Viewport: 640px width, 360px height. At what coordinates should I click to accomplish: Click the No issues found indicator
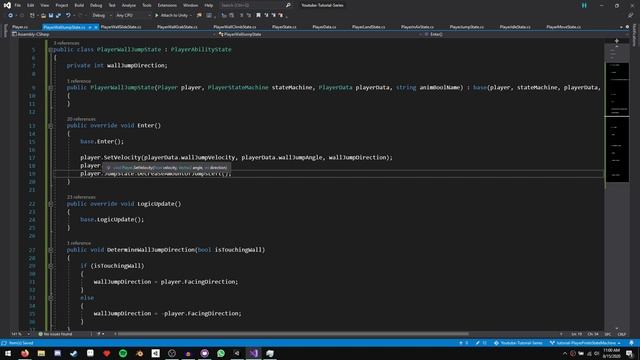click(55, 334)
